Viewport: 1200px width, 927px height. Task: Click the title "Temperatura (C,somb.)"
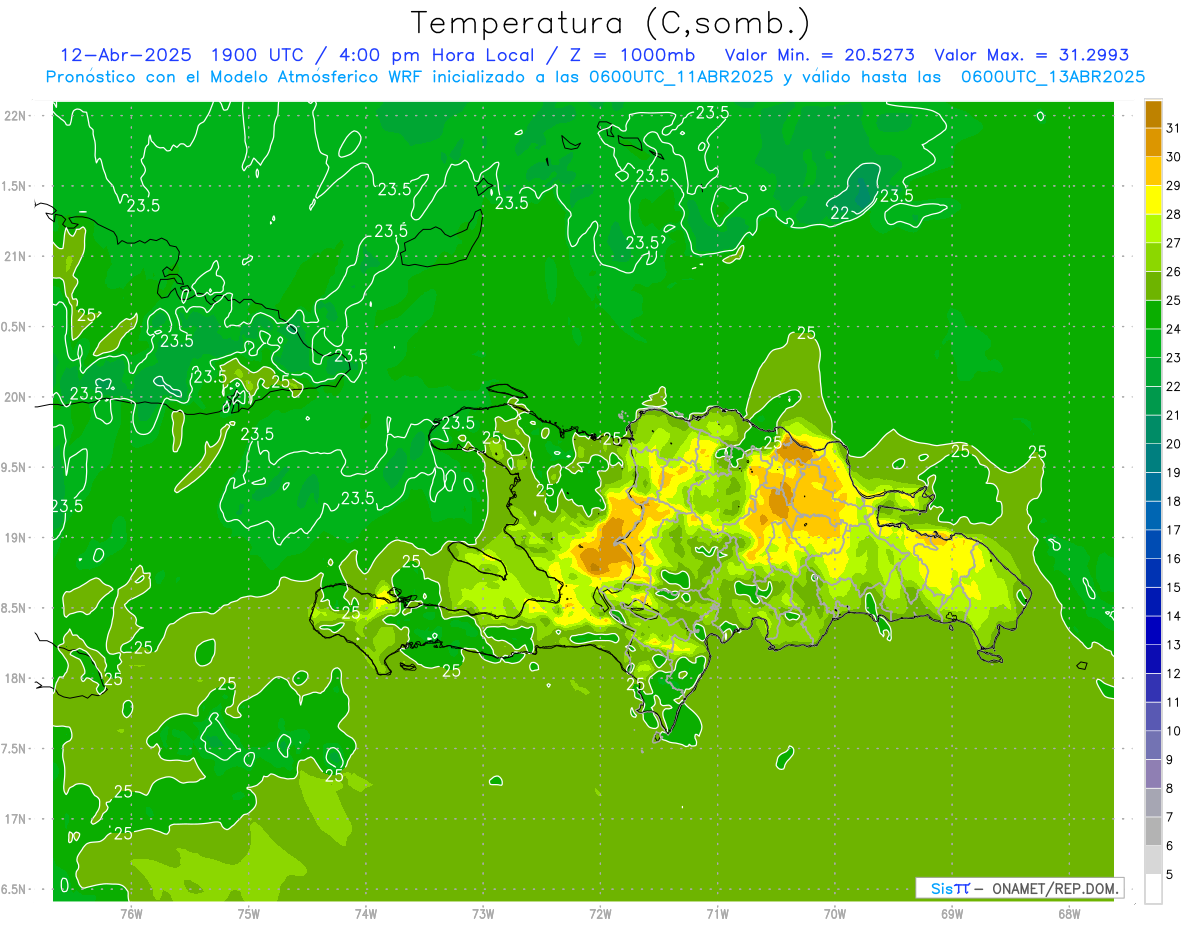(611, 23)
